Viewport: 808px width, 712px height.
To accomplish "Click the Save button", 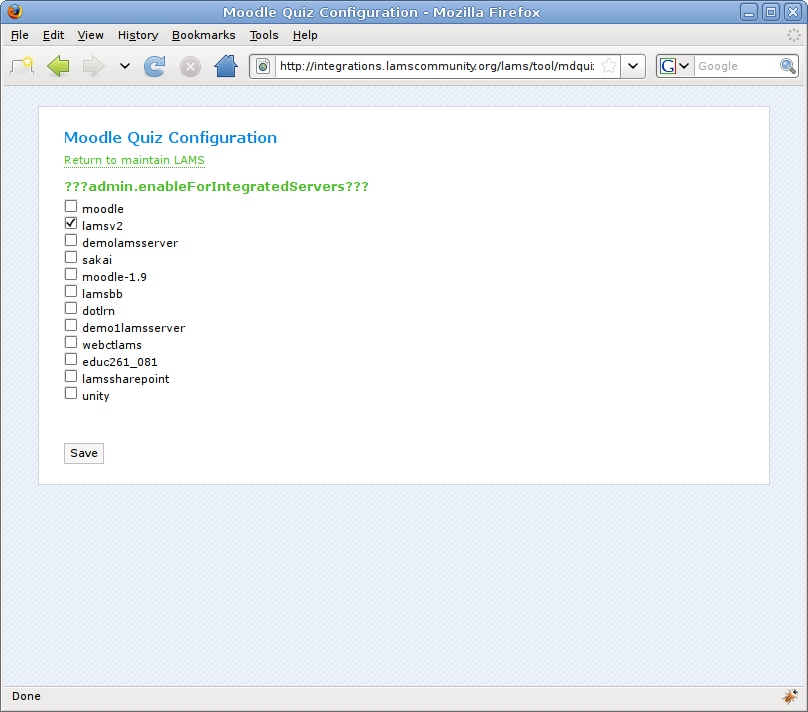I will 84,453.
